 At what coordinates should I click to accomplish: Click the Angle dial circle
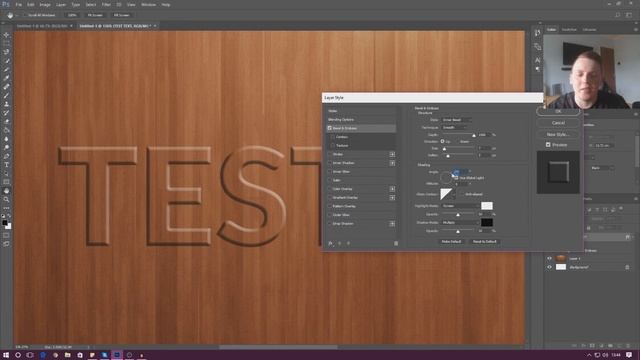pyautogui.click(x=446, y=177)
